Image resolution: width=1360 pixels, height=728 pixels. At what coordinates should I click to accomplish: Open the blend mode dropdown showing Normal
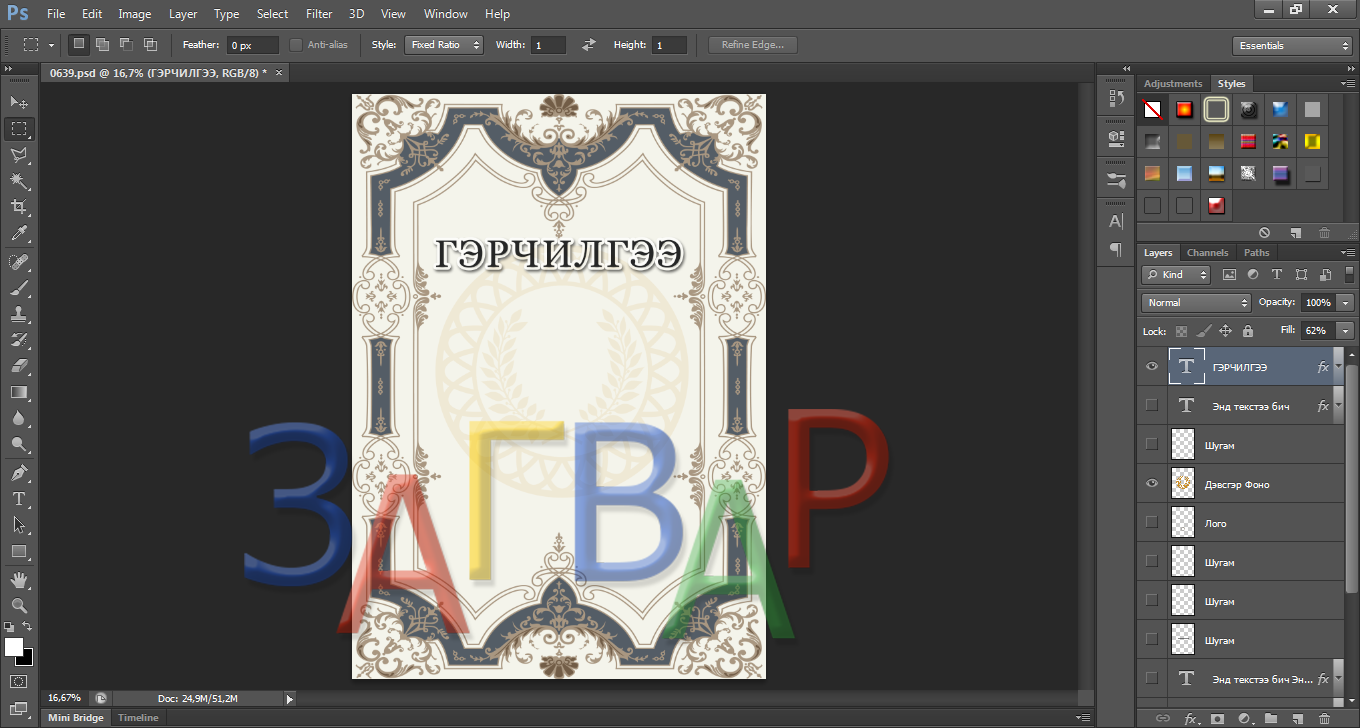(1196, 302)
